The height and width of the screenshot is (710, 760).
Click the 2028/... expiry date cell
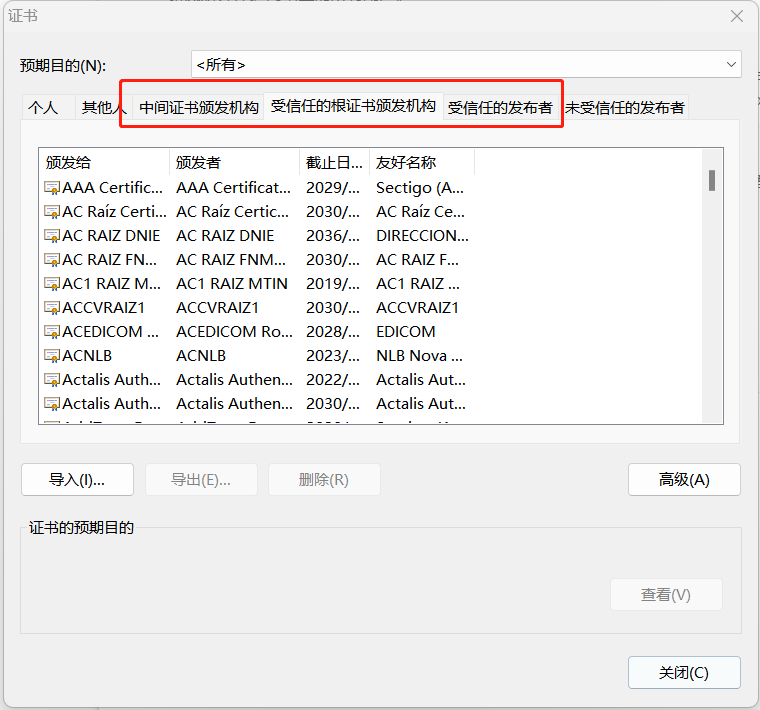pyautogui.click(x=333, y=331)
